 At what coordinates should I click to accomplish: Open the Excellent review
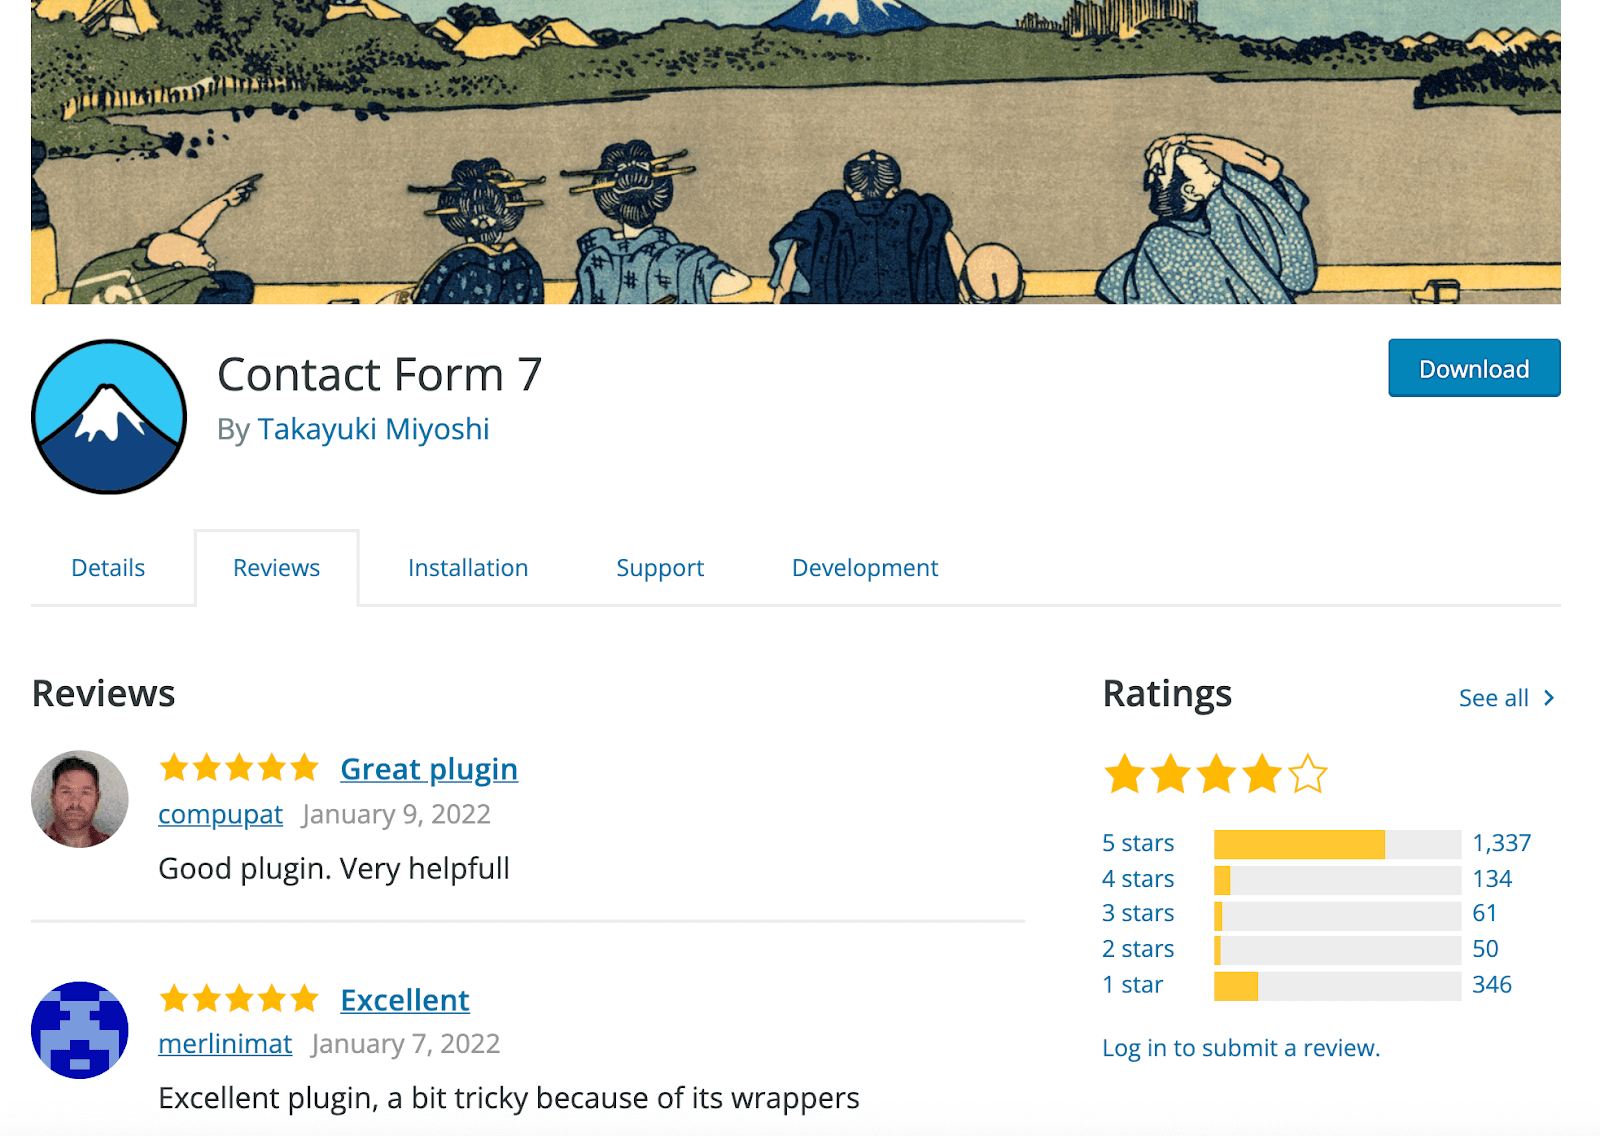(404, 999)
